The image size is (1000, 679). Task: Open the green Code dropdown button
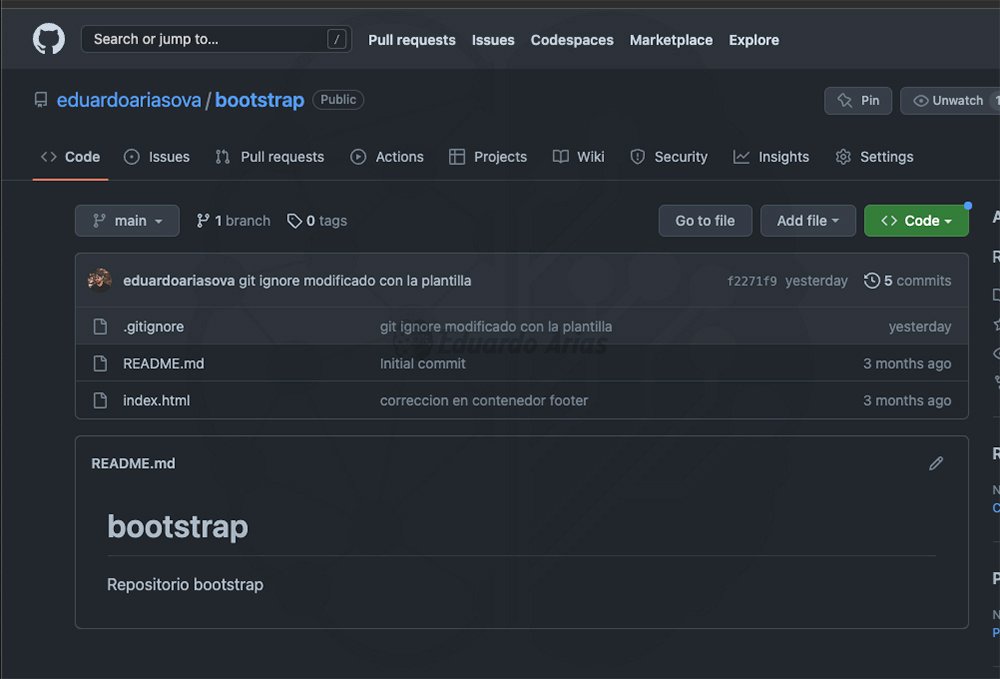[x=916, y=221]
